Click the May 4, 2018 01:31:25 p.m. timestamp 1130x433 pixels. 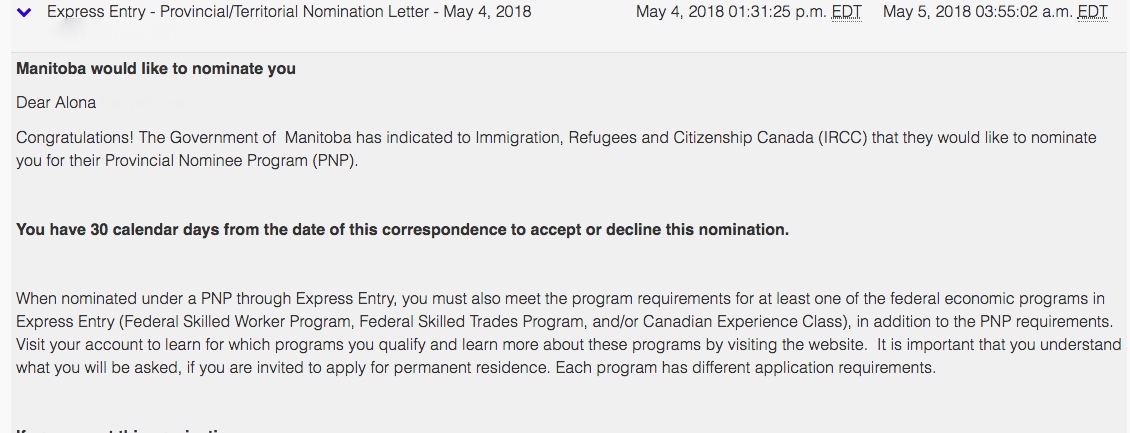pyautogui.click(x=733, y=12)
